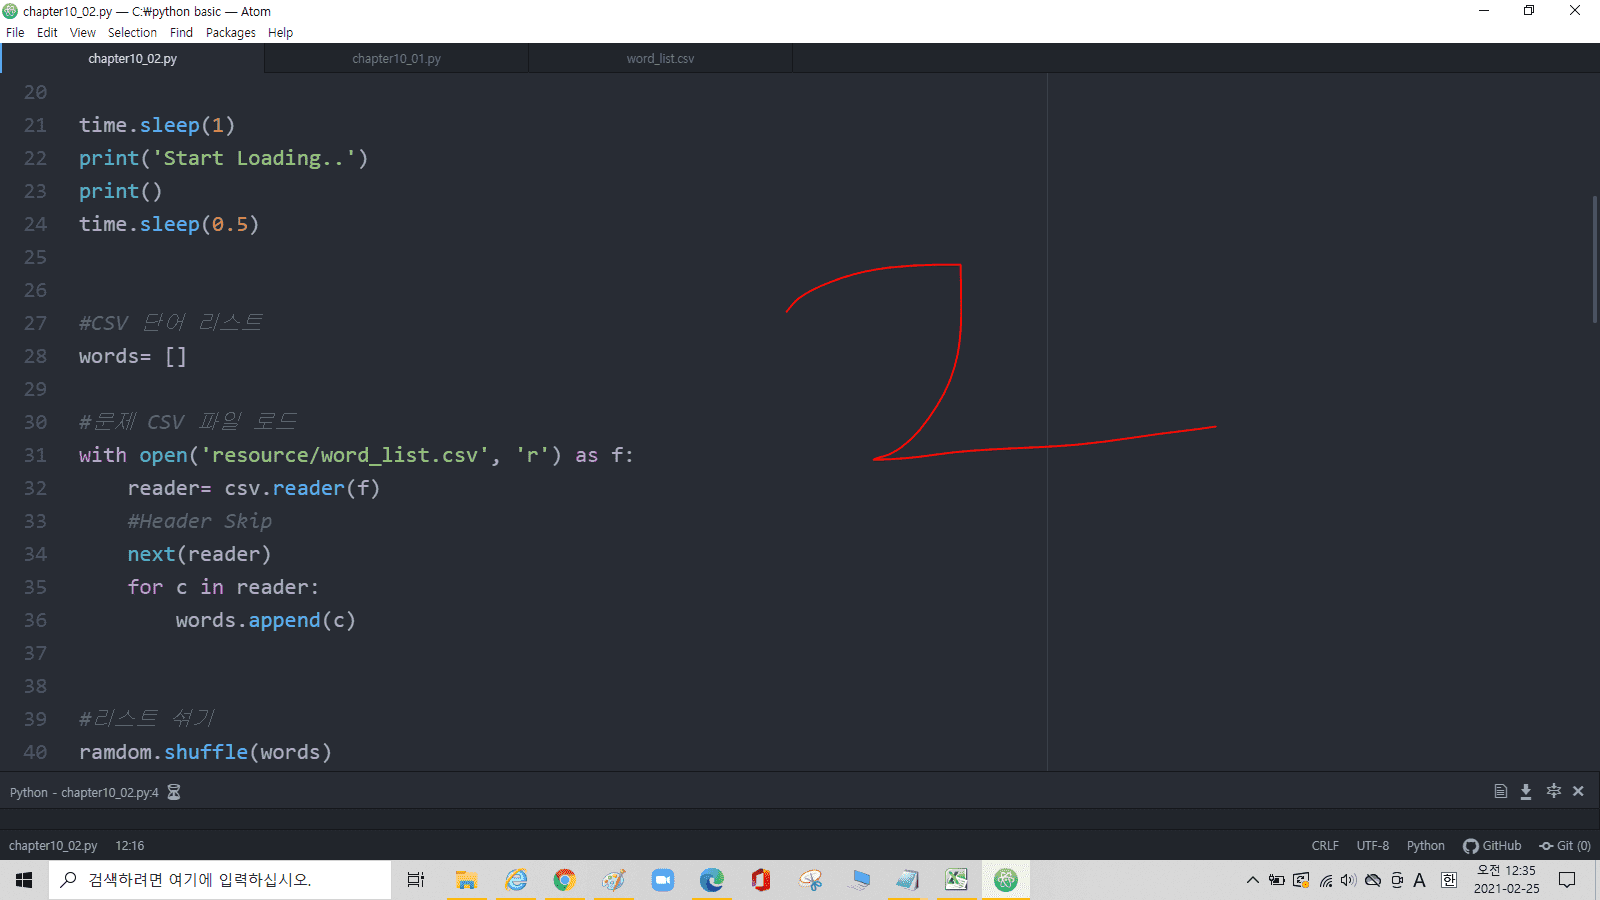1600x900 pixels.
Task: Change the Python grammar selector in status bar
Action: (1426, 846)
